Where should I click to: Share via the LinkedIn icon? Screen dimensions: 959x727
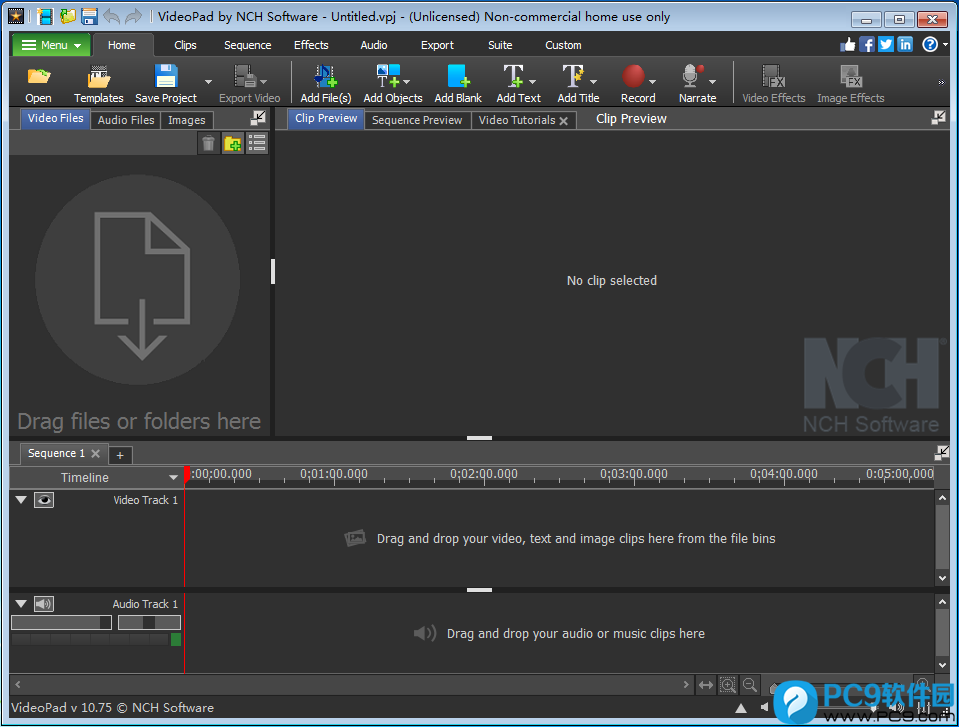click(905, 44)
